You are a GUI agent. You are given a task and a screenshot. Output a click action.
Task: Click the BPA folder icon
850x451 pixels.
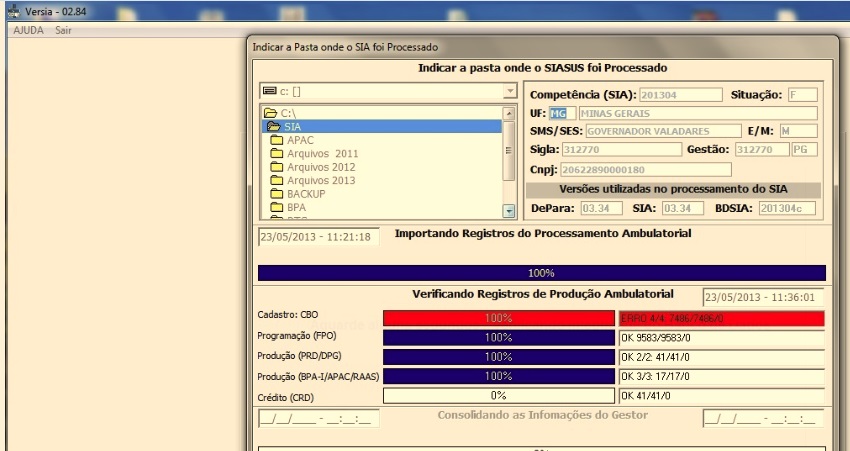pos(277,207)
